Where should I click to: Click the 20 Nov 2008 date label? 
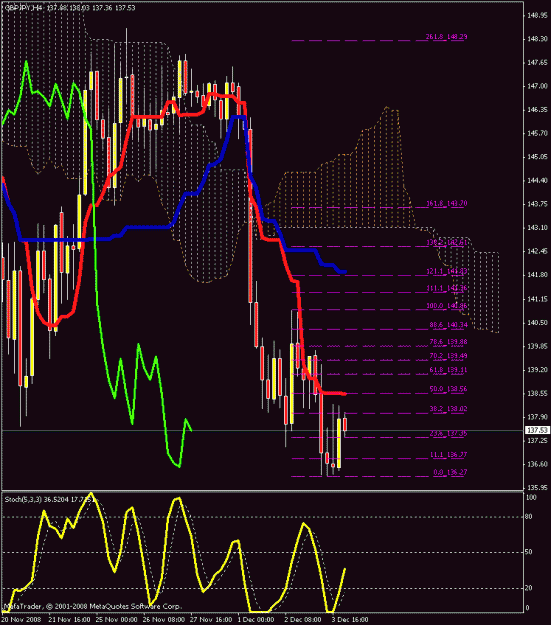click(x=22, y=619)
